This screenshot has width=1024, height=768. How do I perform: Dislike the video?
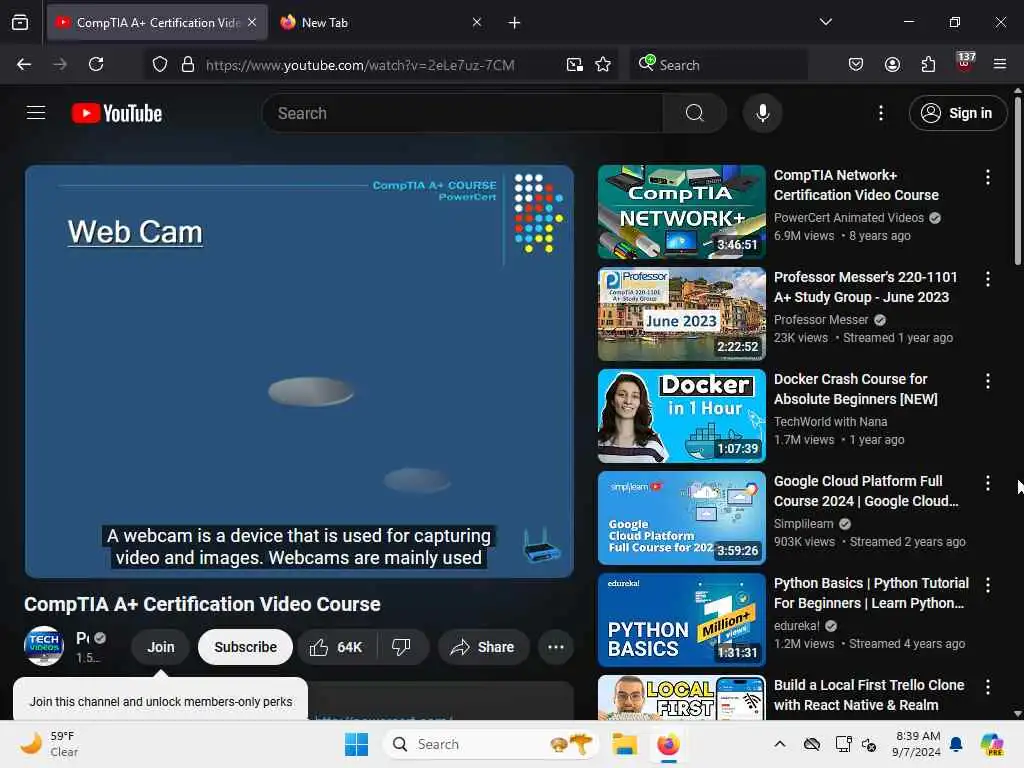(401, 647)
